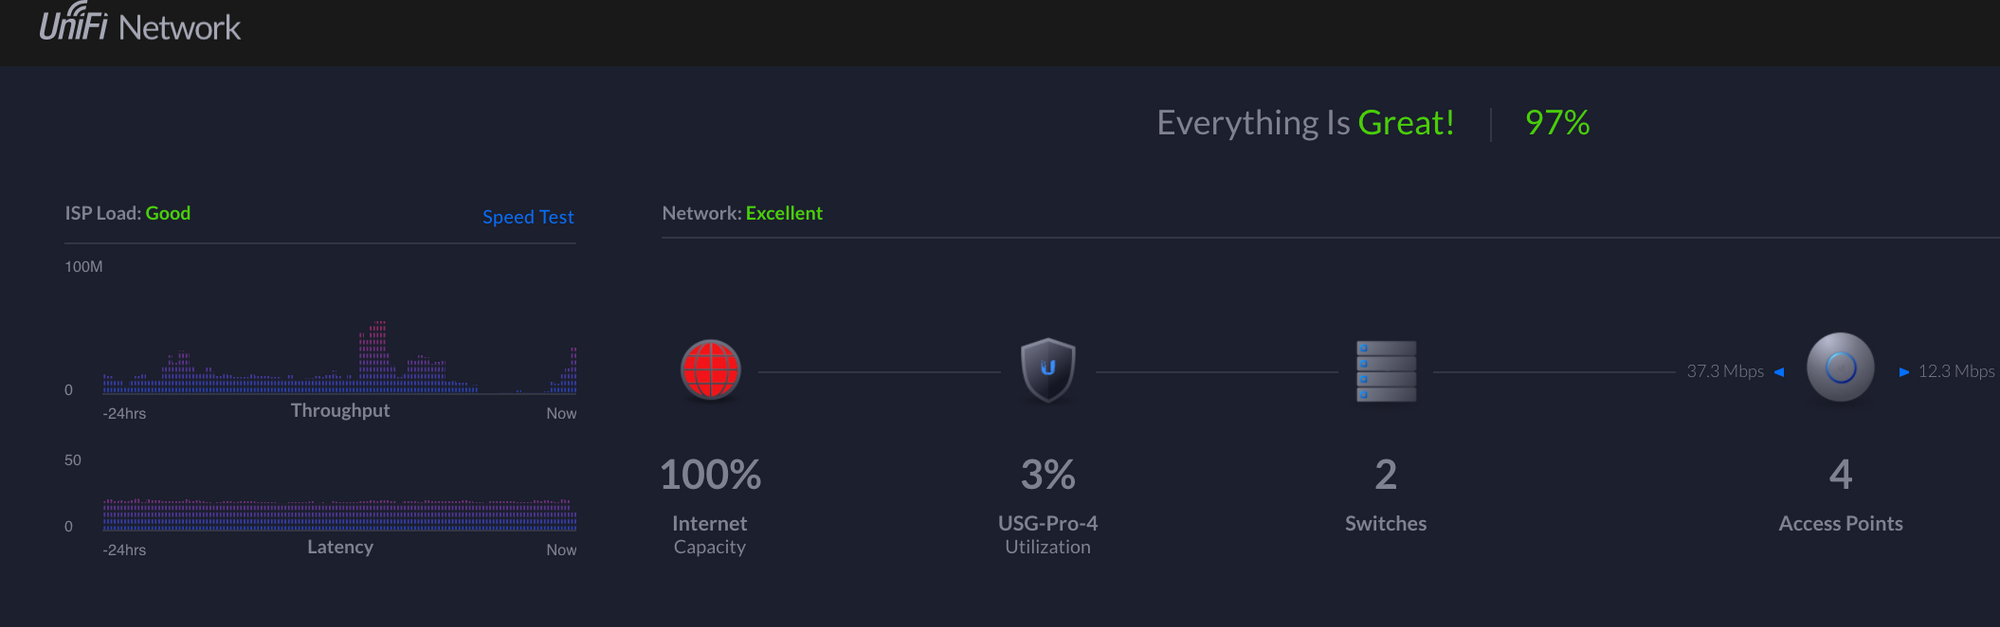Click the red Internet globe icon
The image size is (2000, 627).
pos(710,369)
